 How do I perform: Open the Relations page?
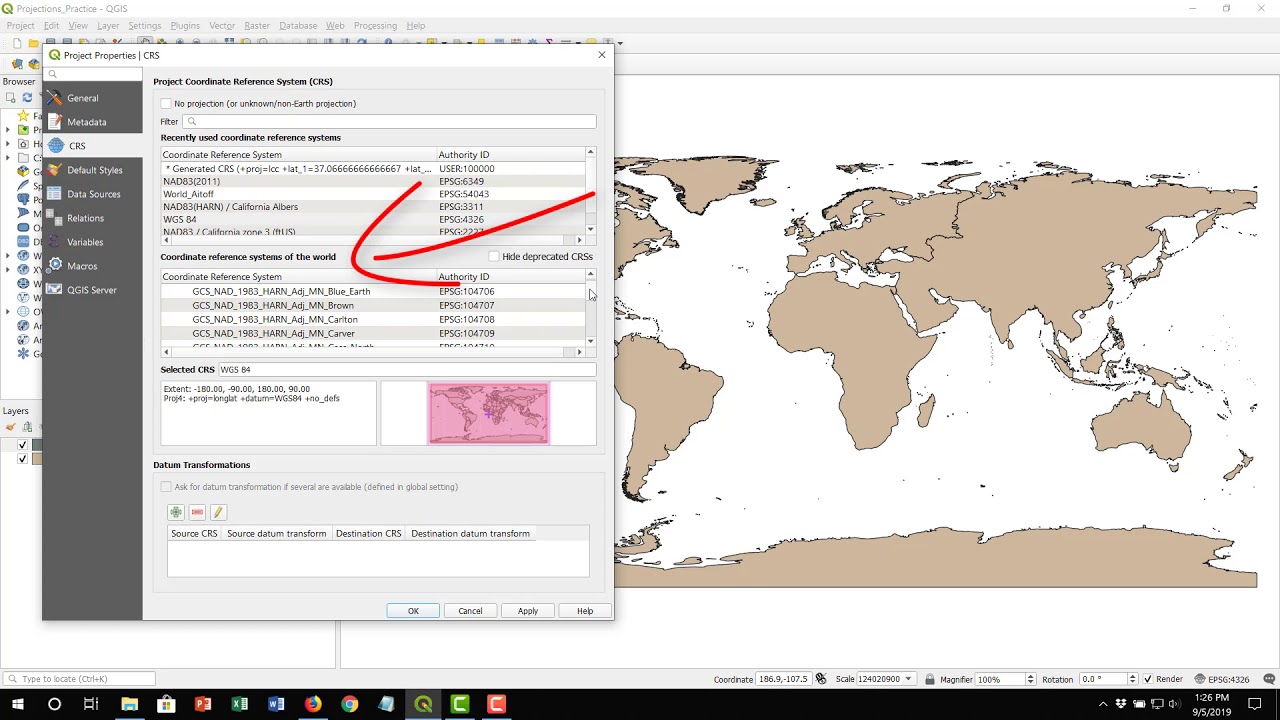tap(93, 218)
